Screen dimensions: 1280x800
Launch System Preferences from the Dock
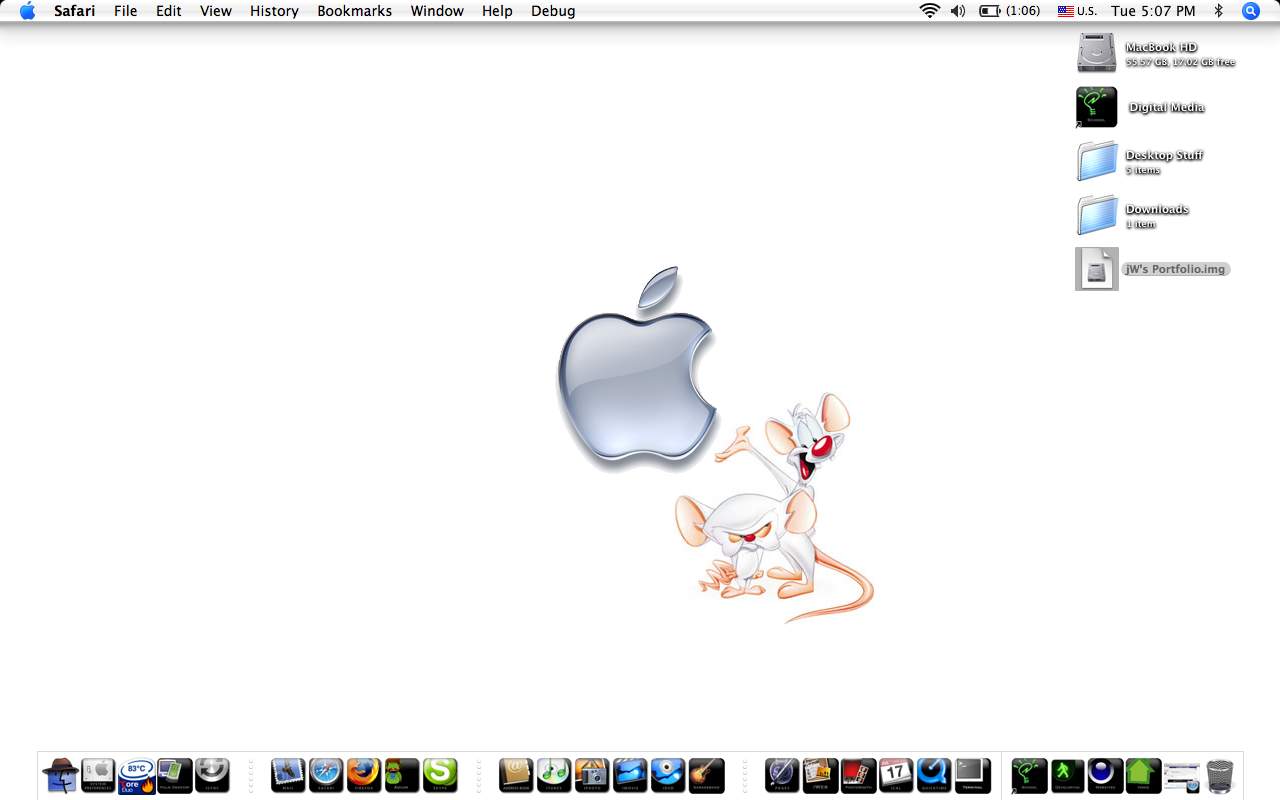(x=98, y=775)
